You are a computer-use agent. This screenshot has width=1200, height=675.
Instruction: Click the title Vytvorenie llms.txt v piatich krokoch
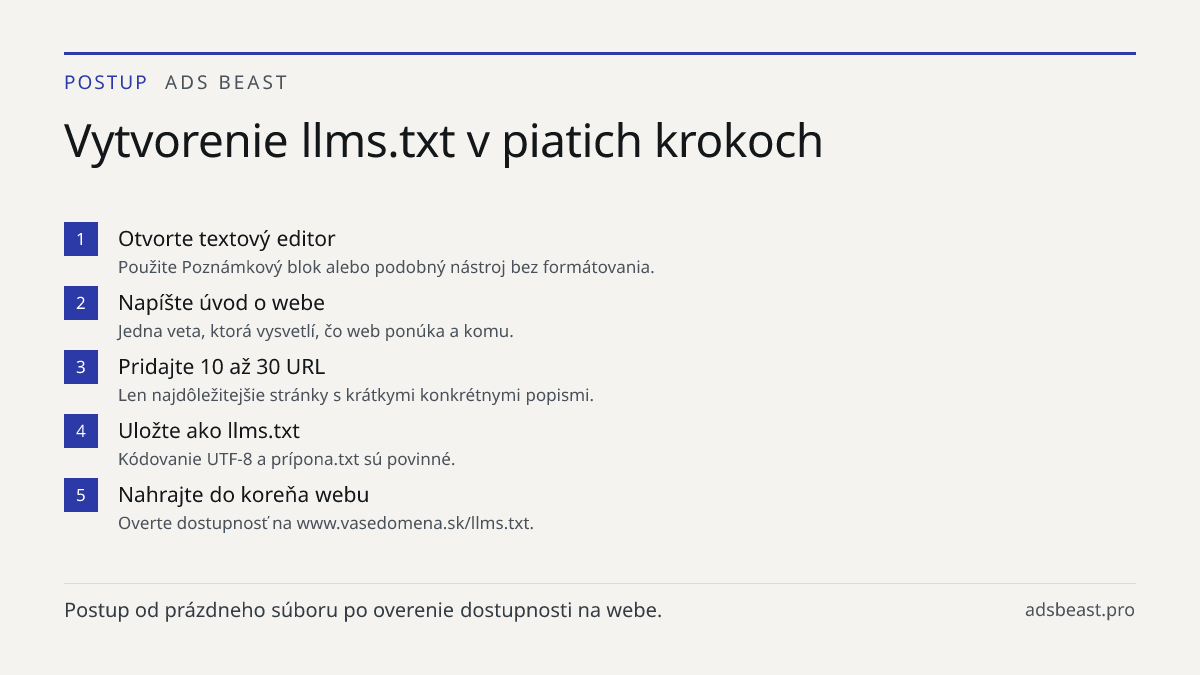pyautogui.click(x=443, y=142)
